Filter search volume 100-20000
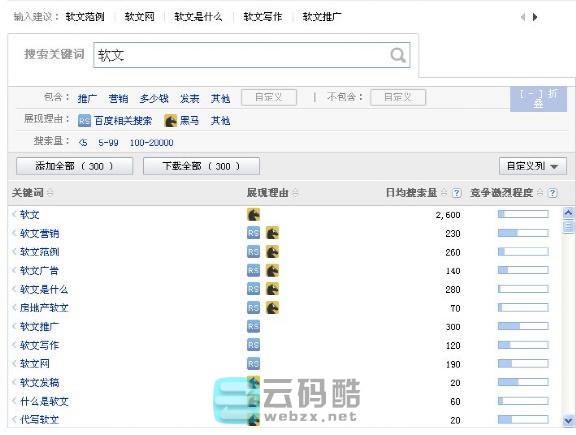576x435 pixels. (151, 143)
